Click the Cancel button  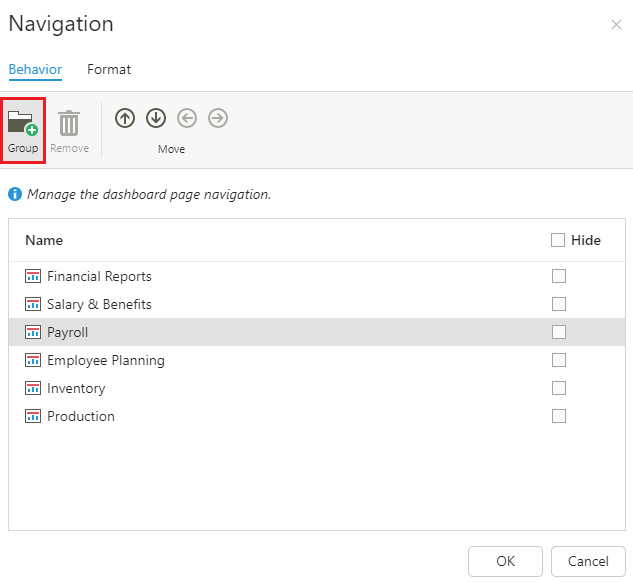(x=588, y=561)
